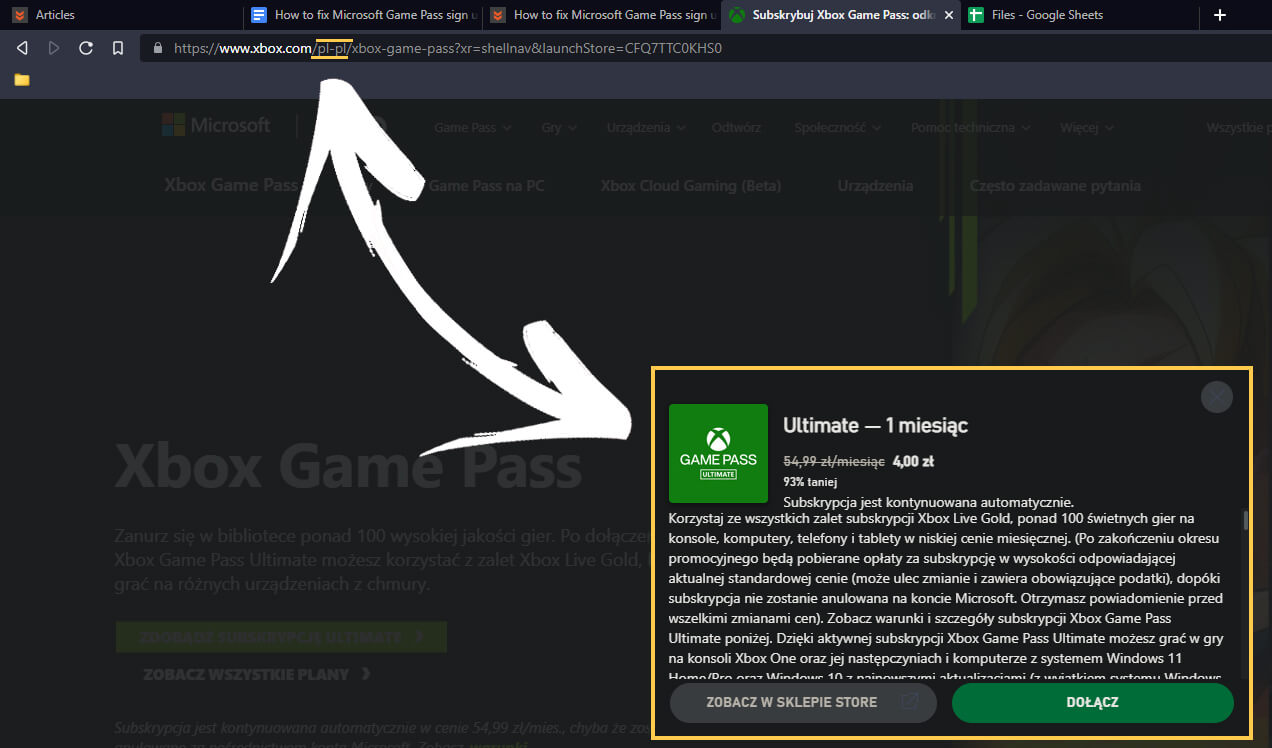Open the bookmarks bar folder icon
The image size is (1272, 748).
click(22, 80)
